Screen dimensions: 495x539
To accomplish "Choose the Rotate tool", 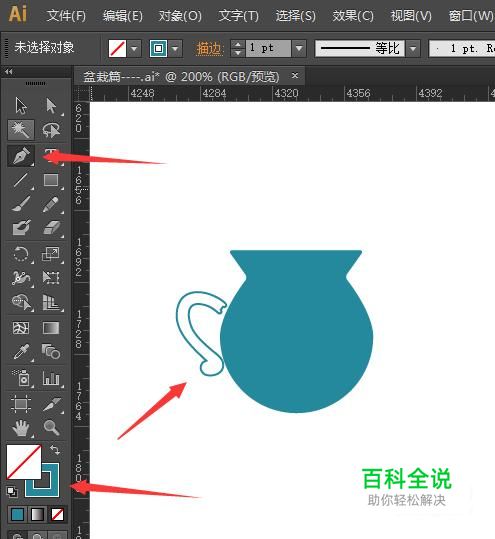I will [21, 254].
